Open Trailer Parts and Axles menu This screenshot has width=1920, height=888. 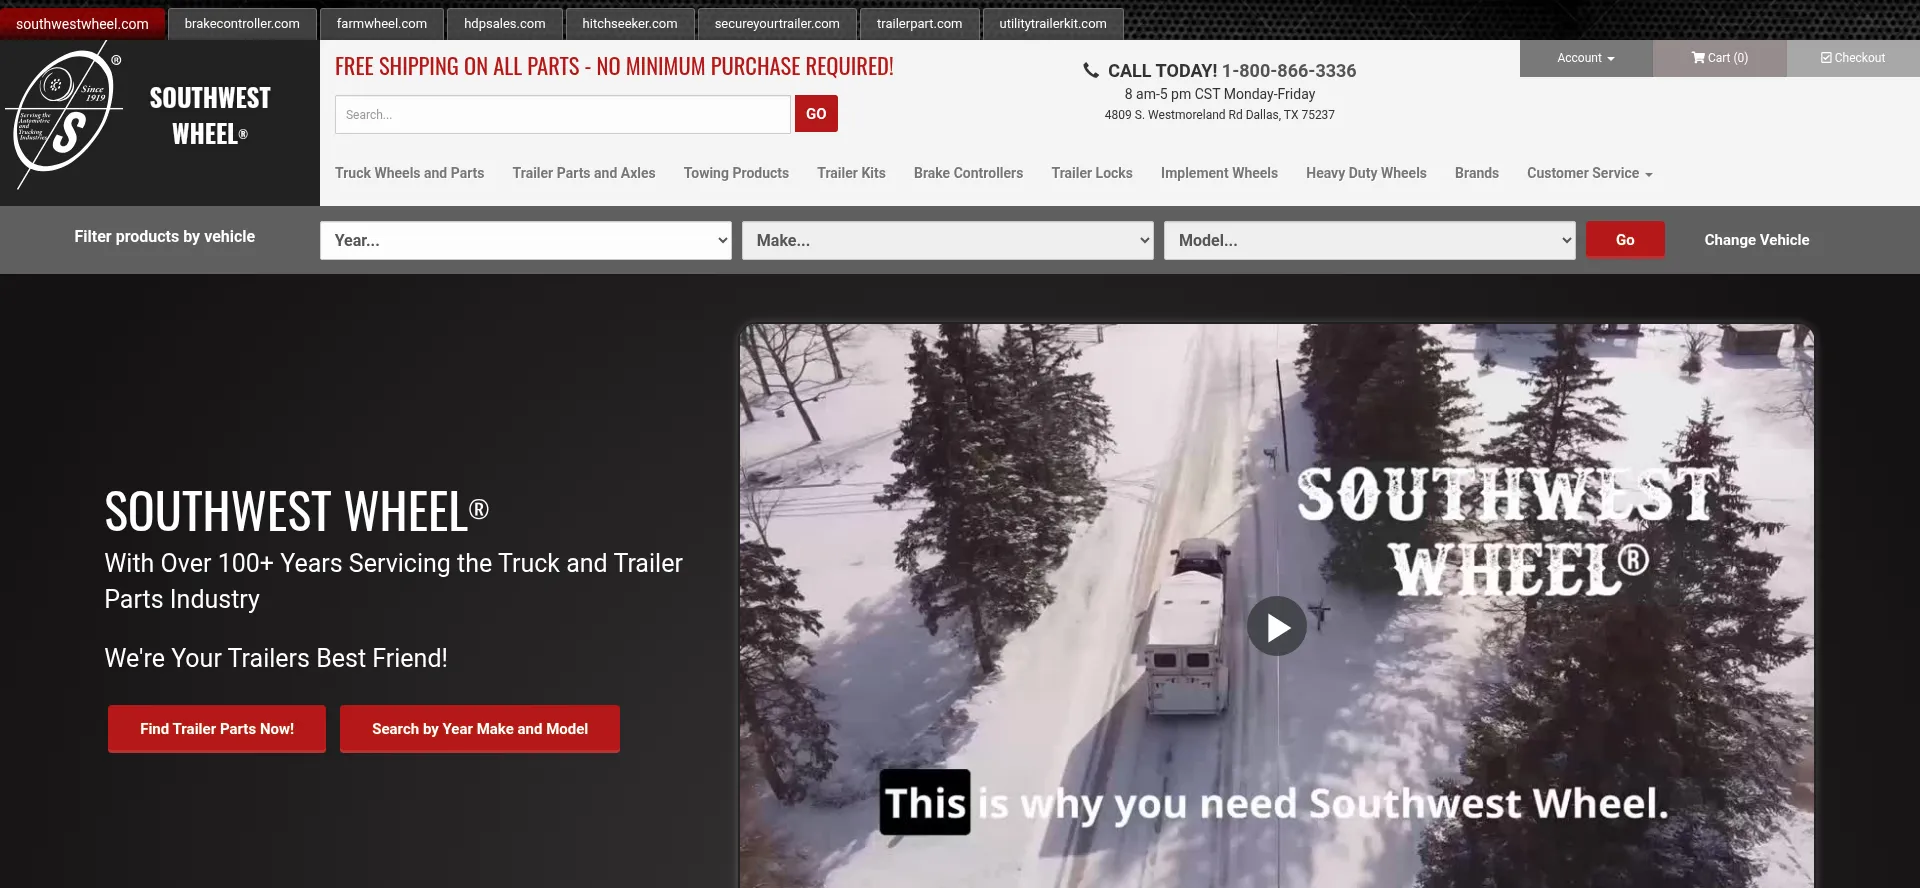coord(584,173)
